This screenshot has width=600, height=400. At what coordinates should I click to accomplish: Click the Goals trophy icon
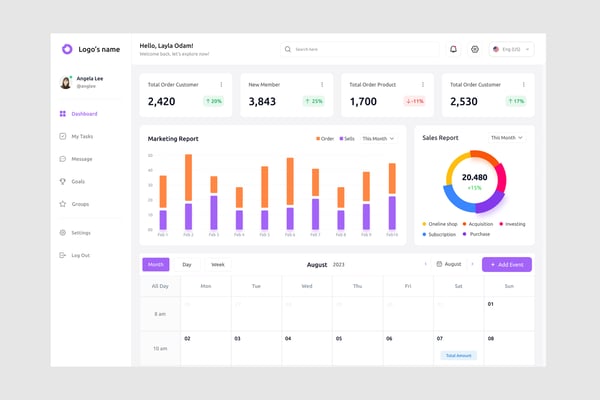(x=63, y=181)
